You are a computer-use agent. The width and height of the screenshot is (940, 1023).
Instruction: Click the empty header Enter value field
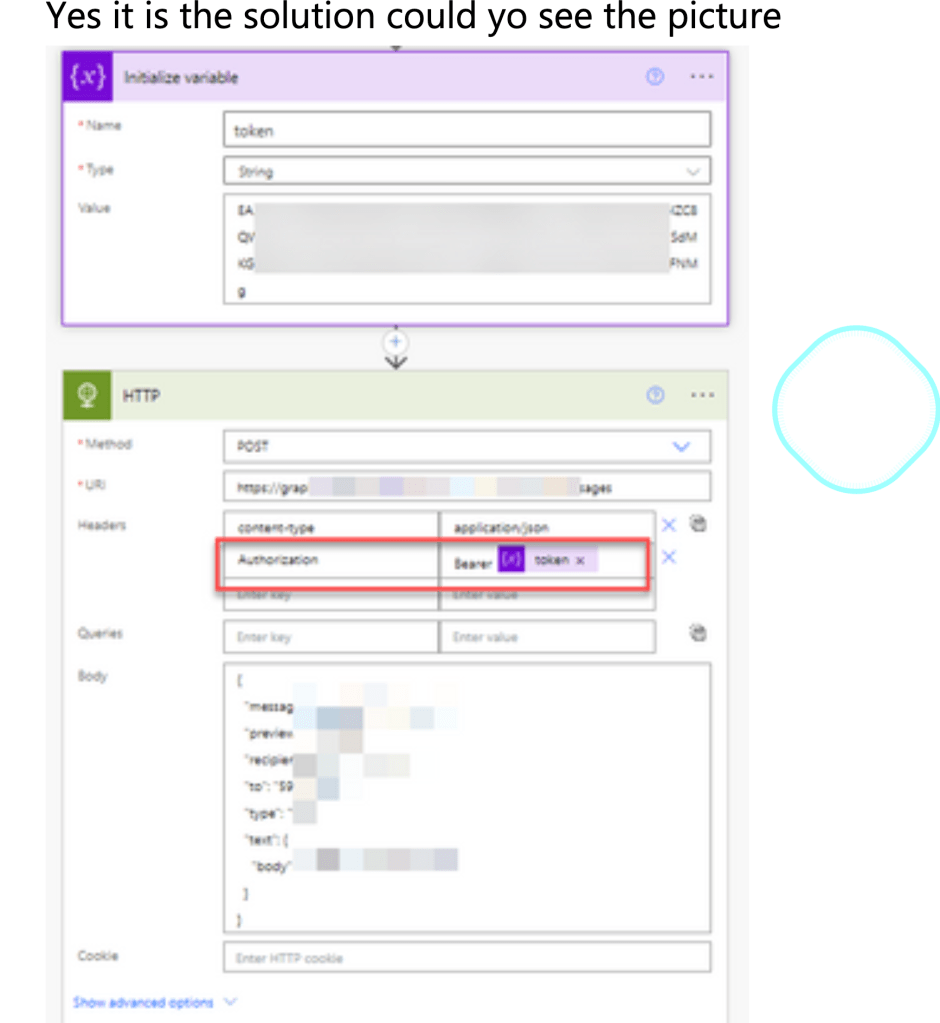point(547,594)
